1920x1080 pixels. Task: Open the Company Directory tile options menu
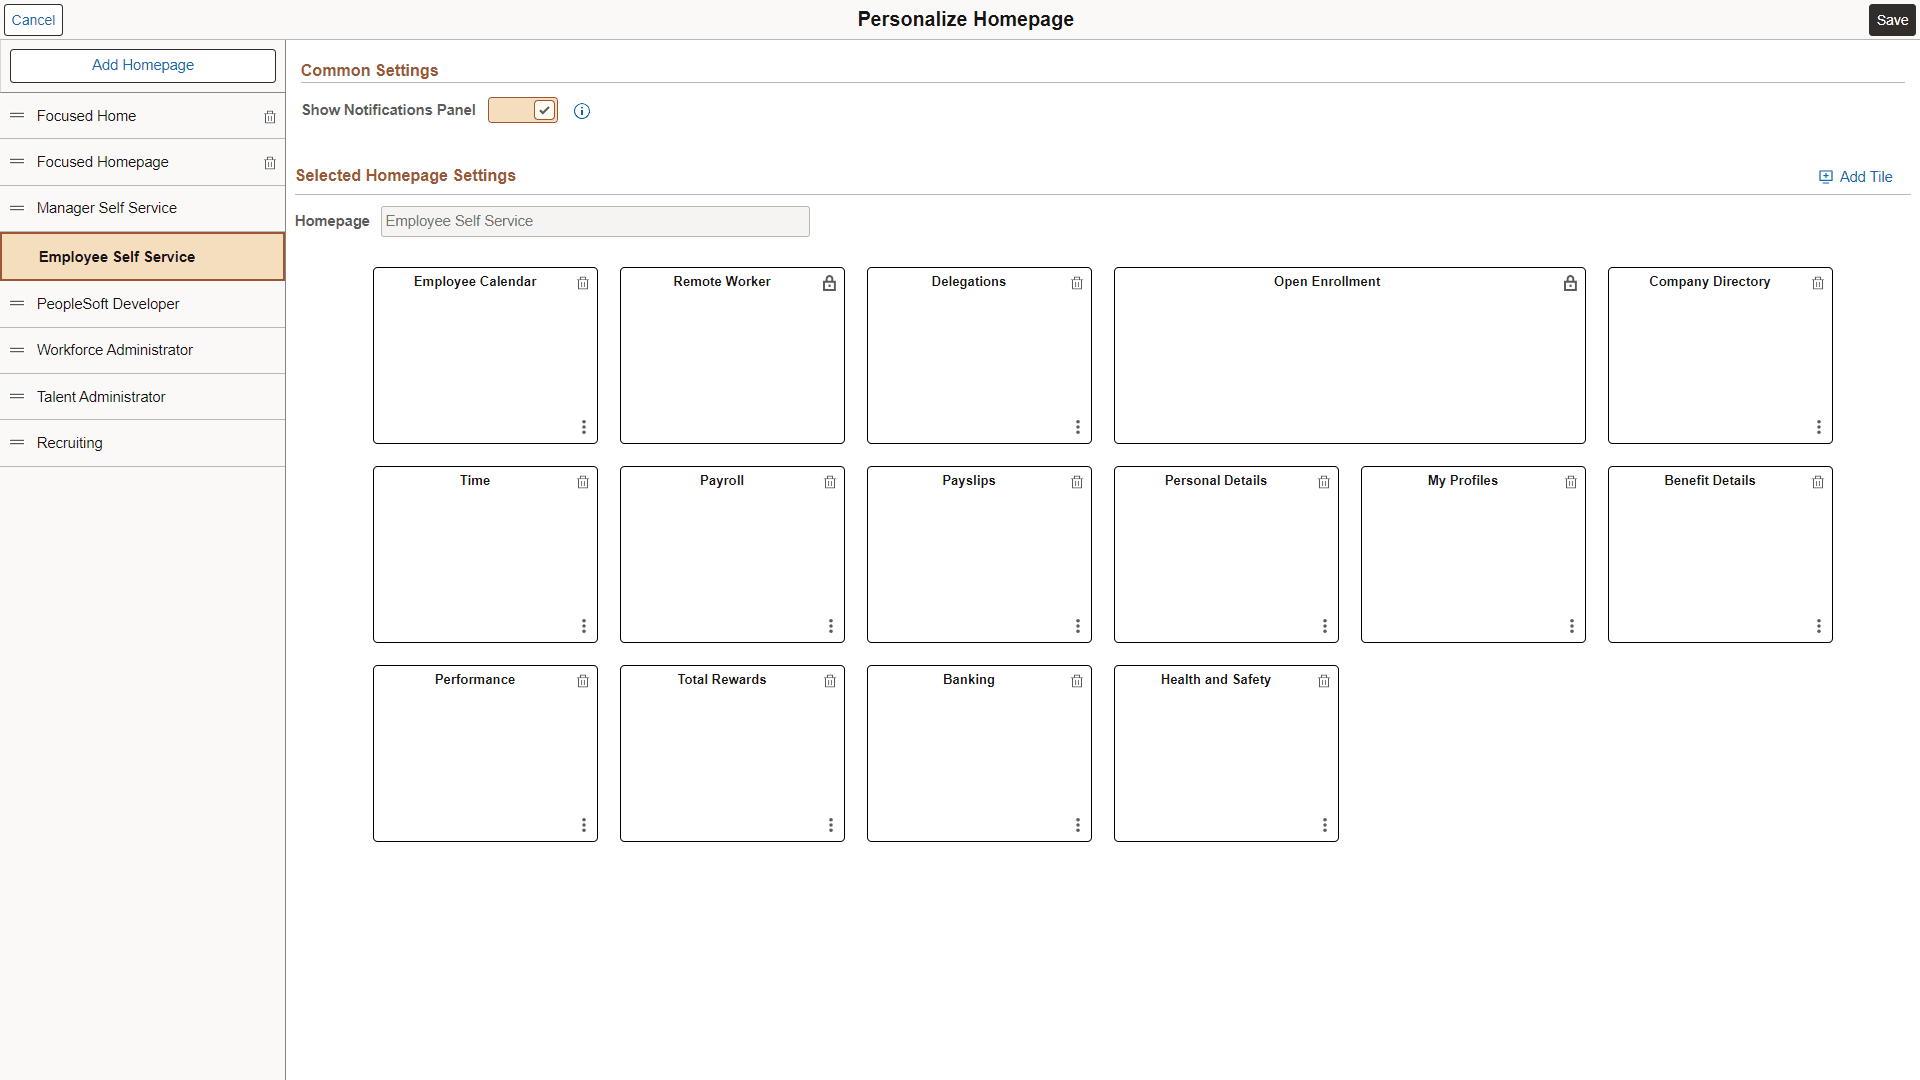pyautogui.click(x=1818, y=426)
